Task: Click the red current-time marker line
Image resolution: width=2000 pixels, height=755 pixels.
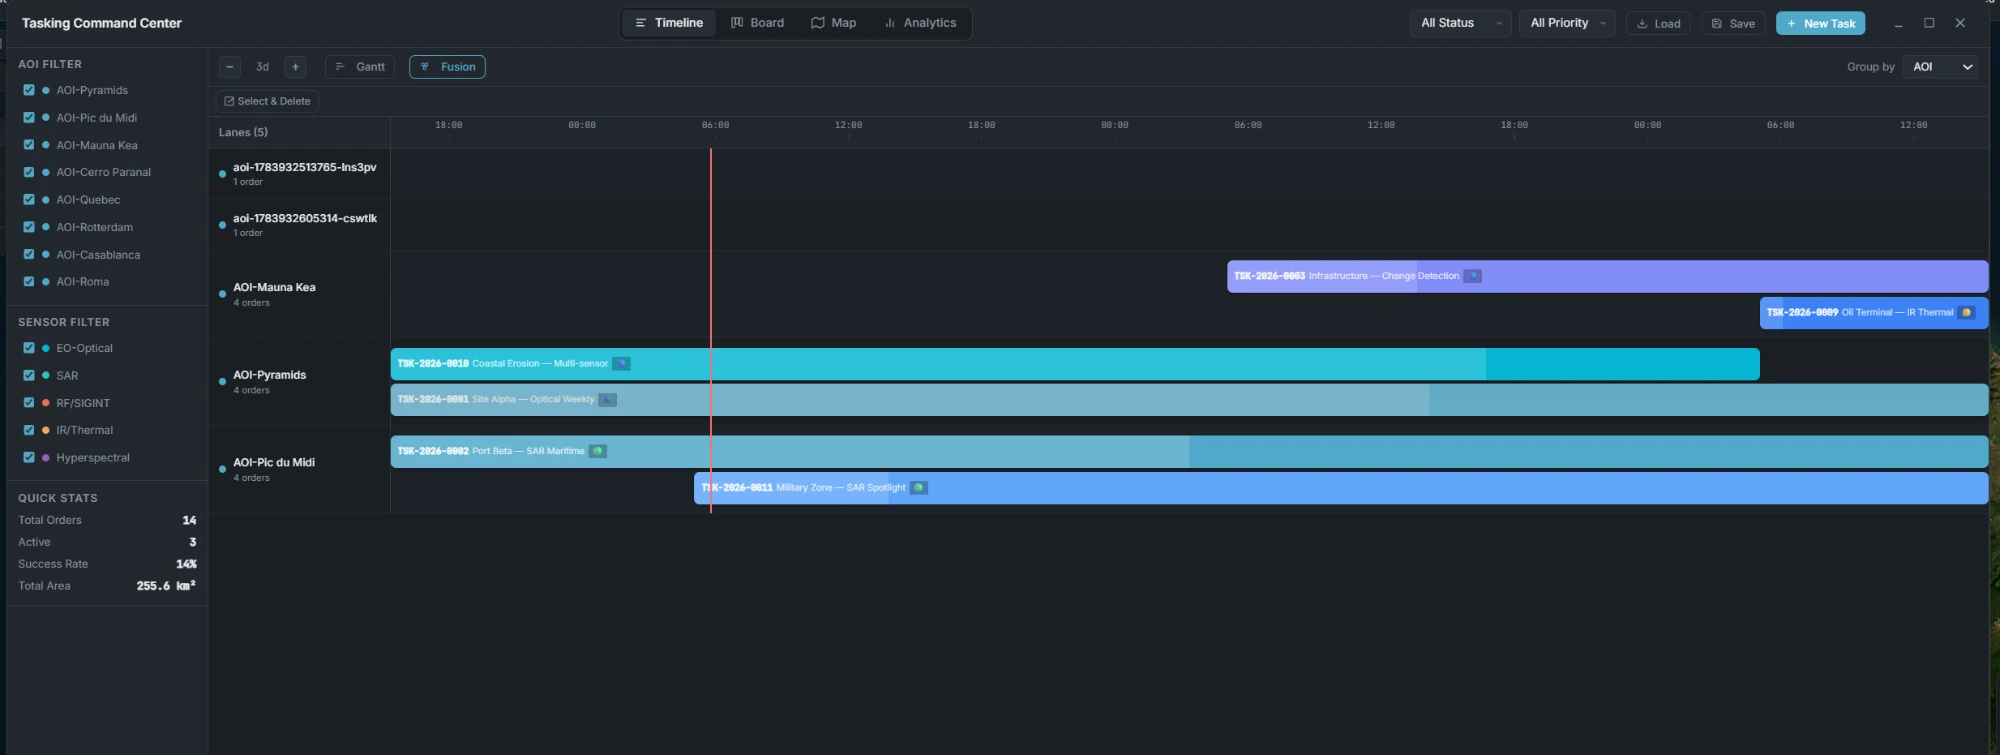Action: coord(711,330)
